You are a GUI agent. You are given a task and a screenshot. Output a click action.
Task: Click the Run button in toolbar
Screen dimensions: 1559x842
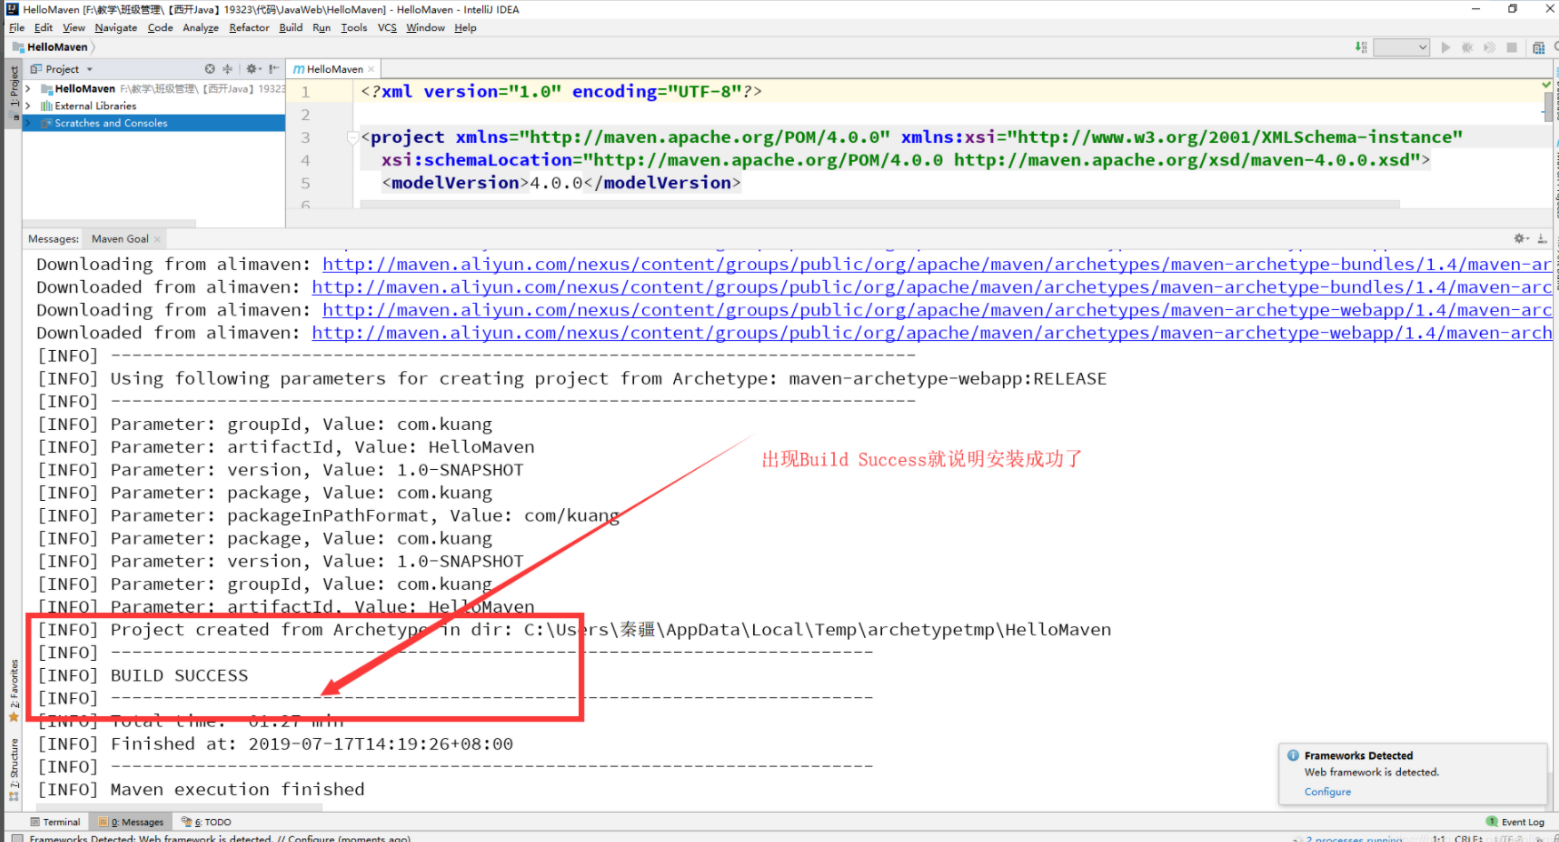tap(1446, 47)
